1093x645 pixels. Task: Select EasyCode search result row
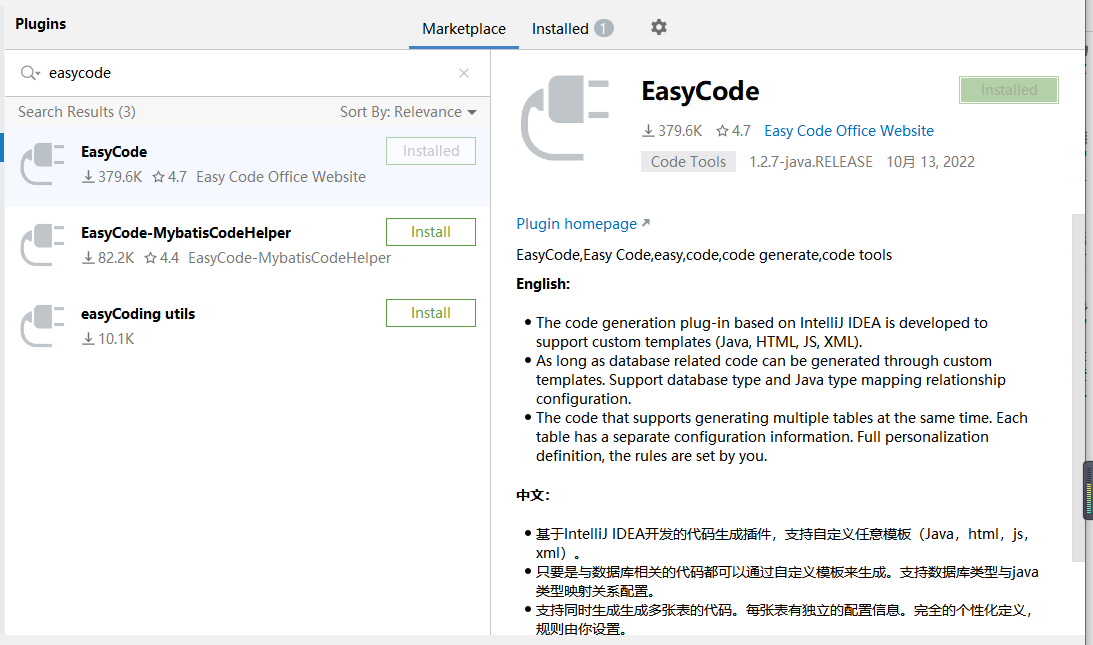coord(247,167)
